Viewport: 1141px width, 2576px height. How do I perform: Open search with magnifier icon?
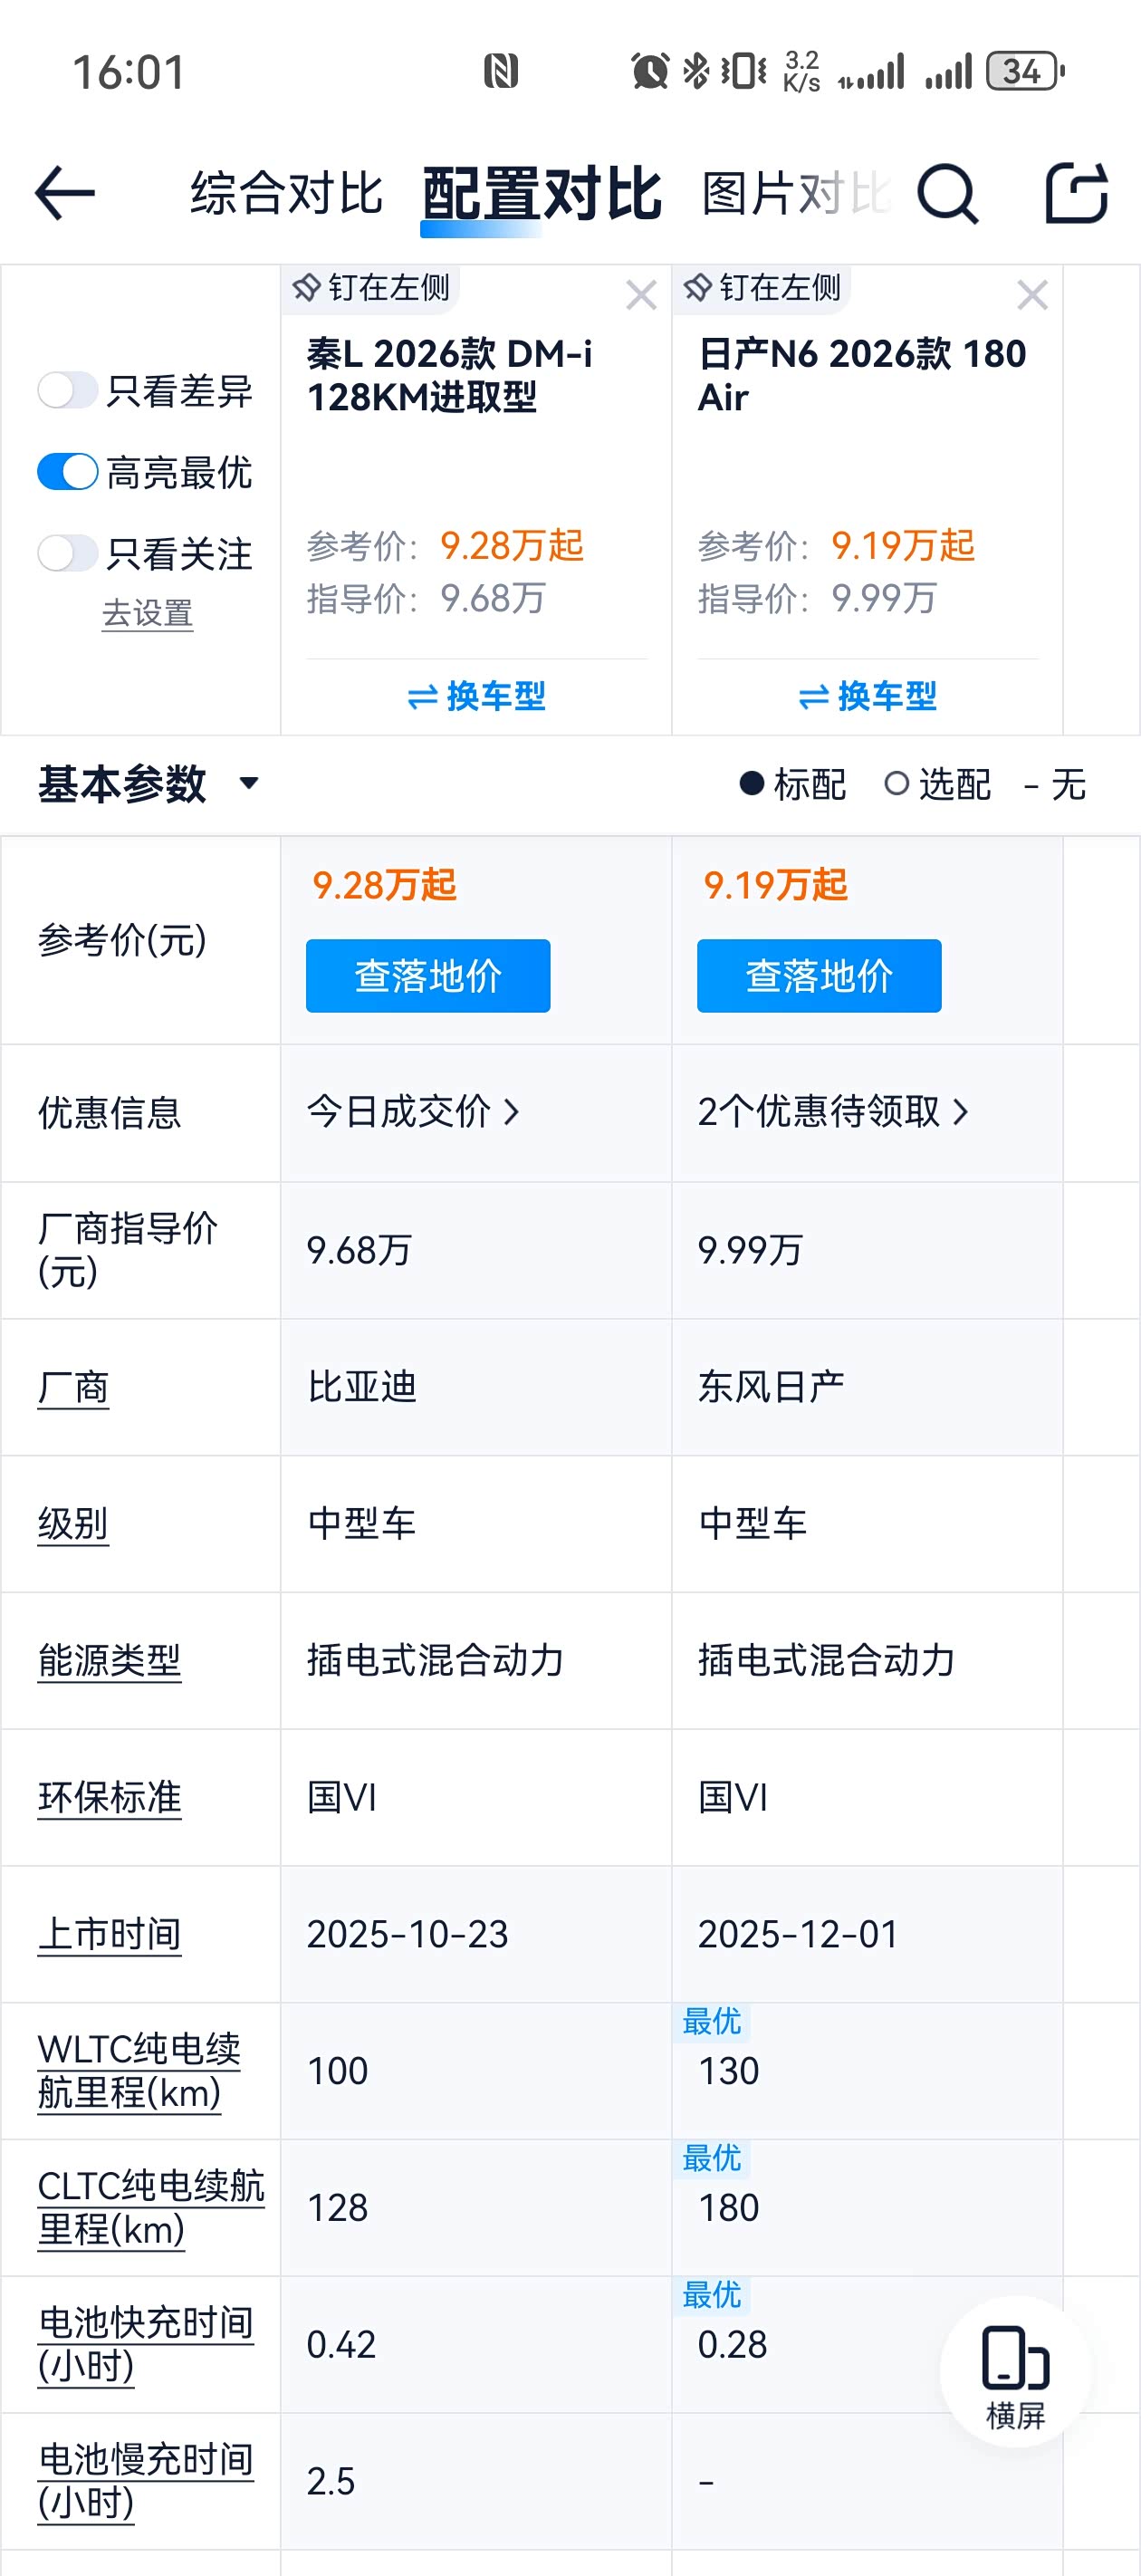[946, 193]
